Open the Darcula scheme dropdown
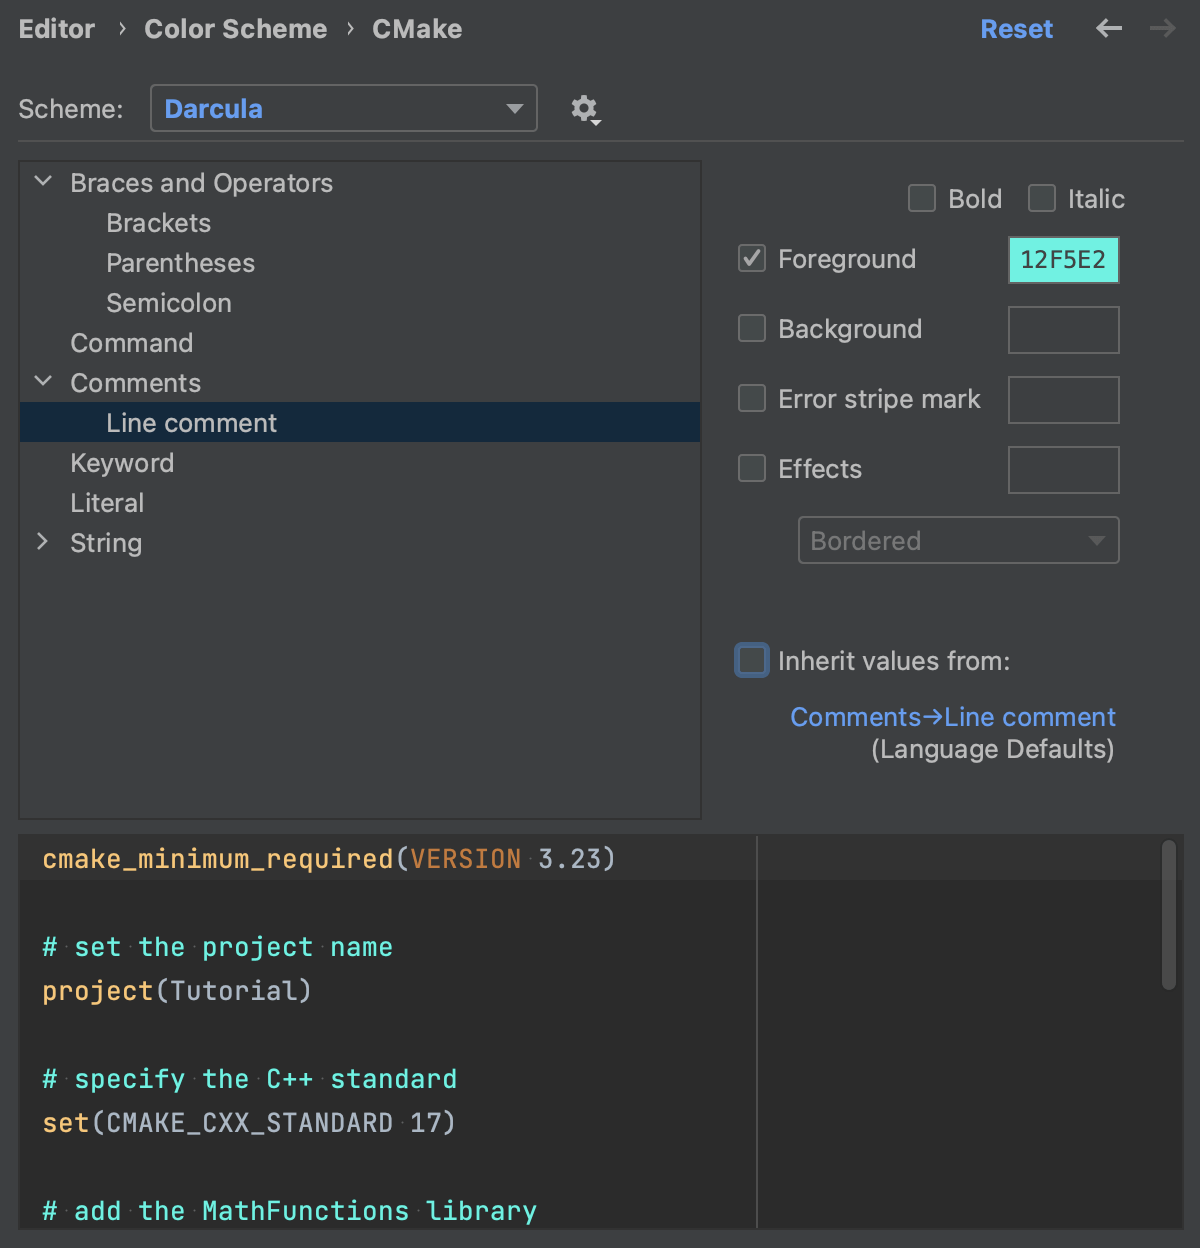 [x=343, y=109]
